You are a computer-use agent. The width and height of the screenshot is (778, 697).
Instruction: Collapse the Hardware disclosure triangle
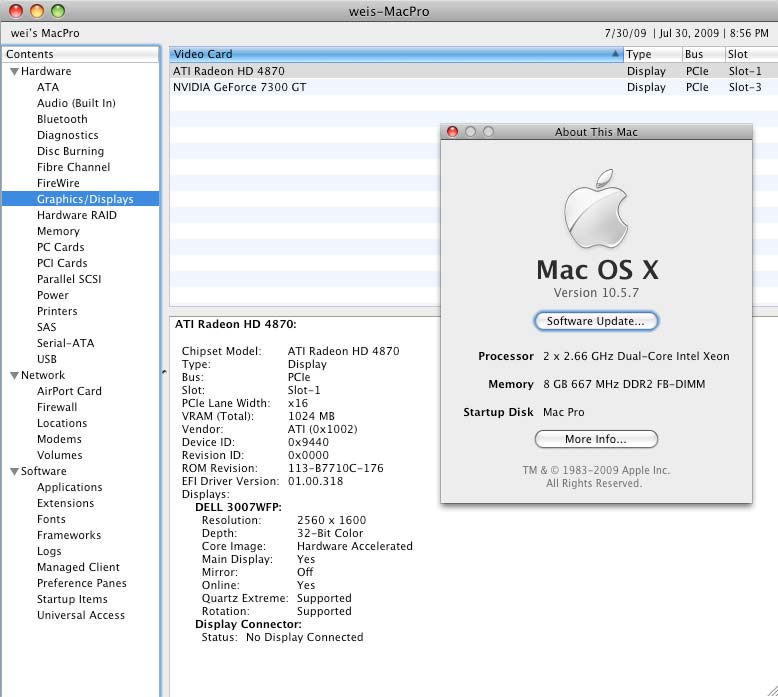click(14, 72)
